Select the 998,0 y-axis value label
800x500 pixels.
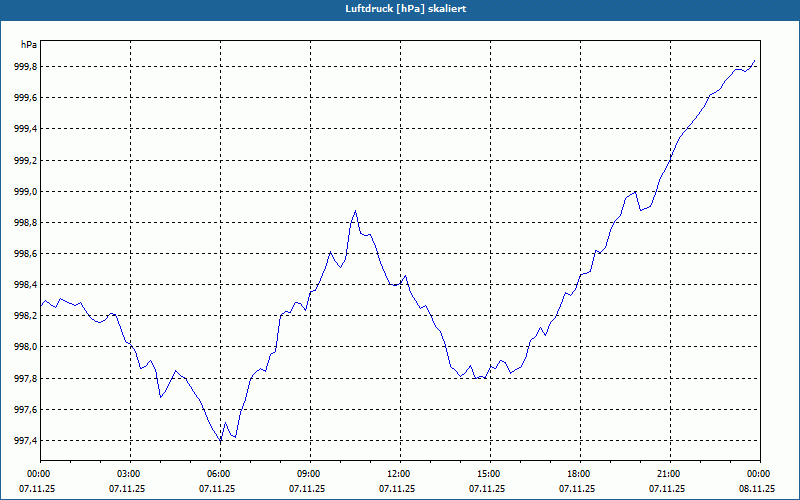coord(22,347)
